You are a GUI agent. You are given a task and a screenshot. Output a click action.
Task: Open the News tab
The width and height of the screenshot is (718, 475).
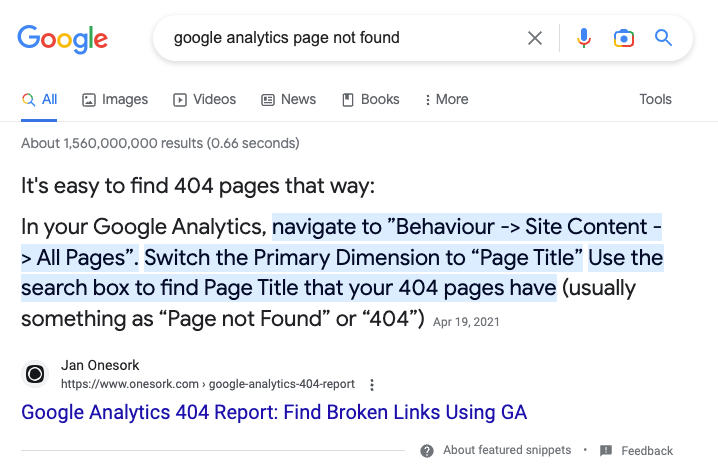(x=288, y=99)
